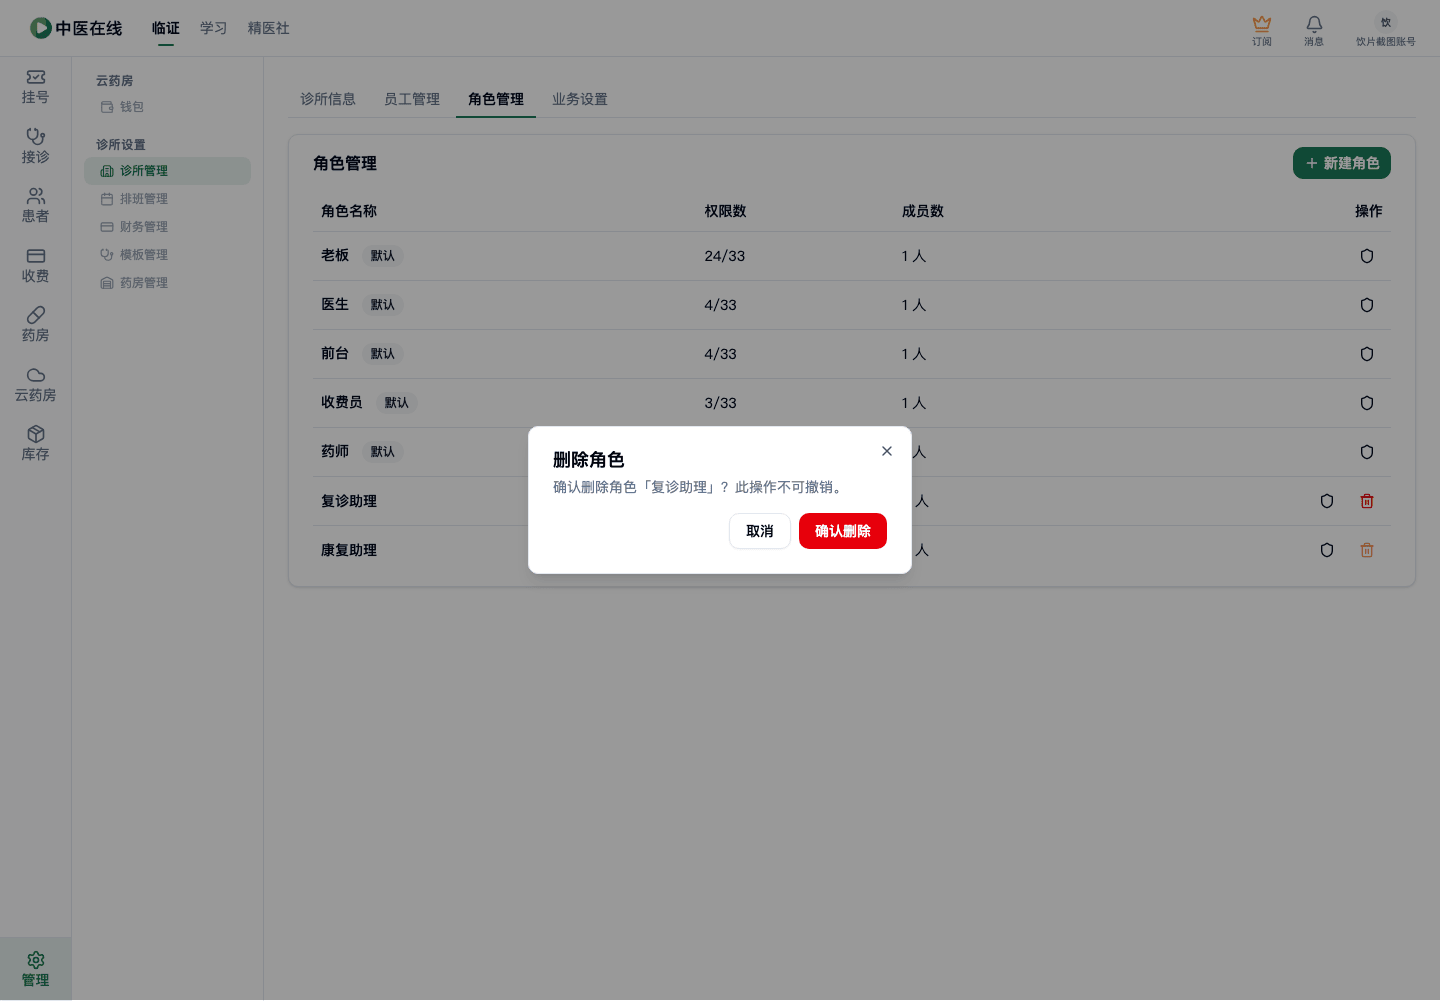Image resolution: width=1440 pixels, height=1001 pixels.
Task: Go to 挂号 in the left sidebar
Action: pyautogui.click(x=36, y=87)
